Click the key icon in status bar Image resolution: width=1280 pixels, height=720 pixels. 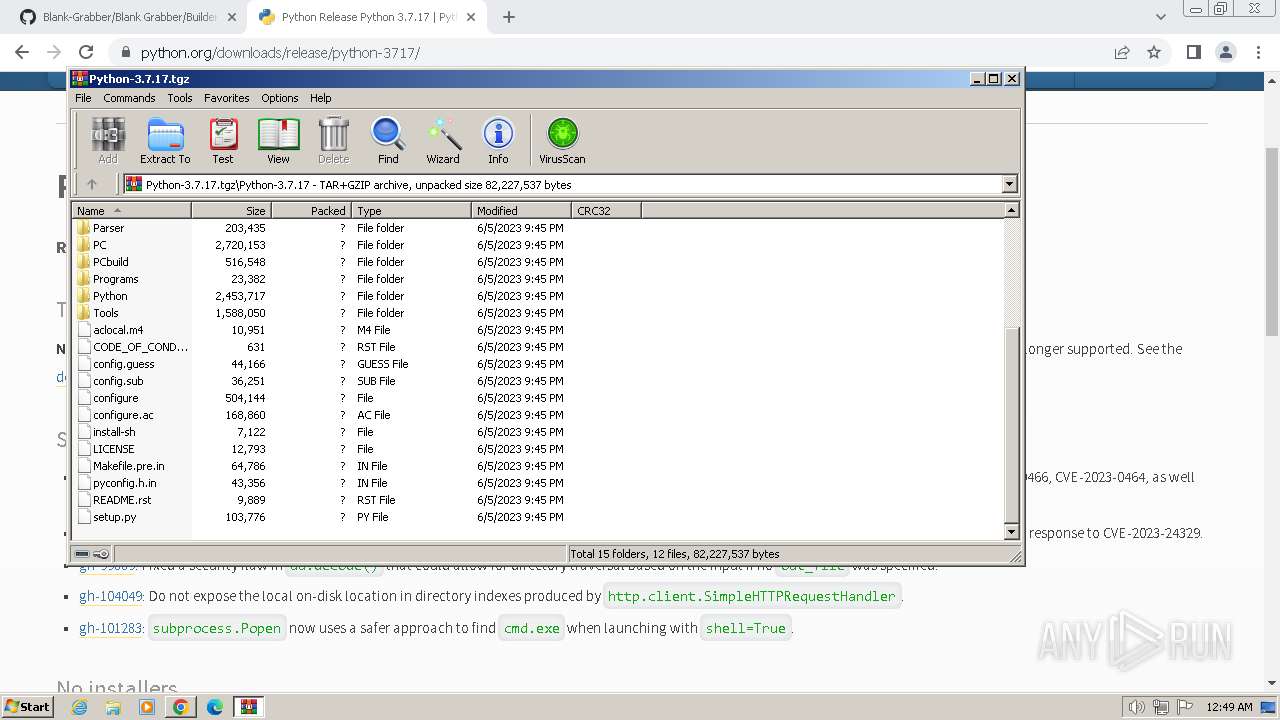101,554
